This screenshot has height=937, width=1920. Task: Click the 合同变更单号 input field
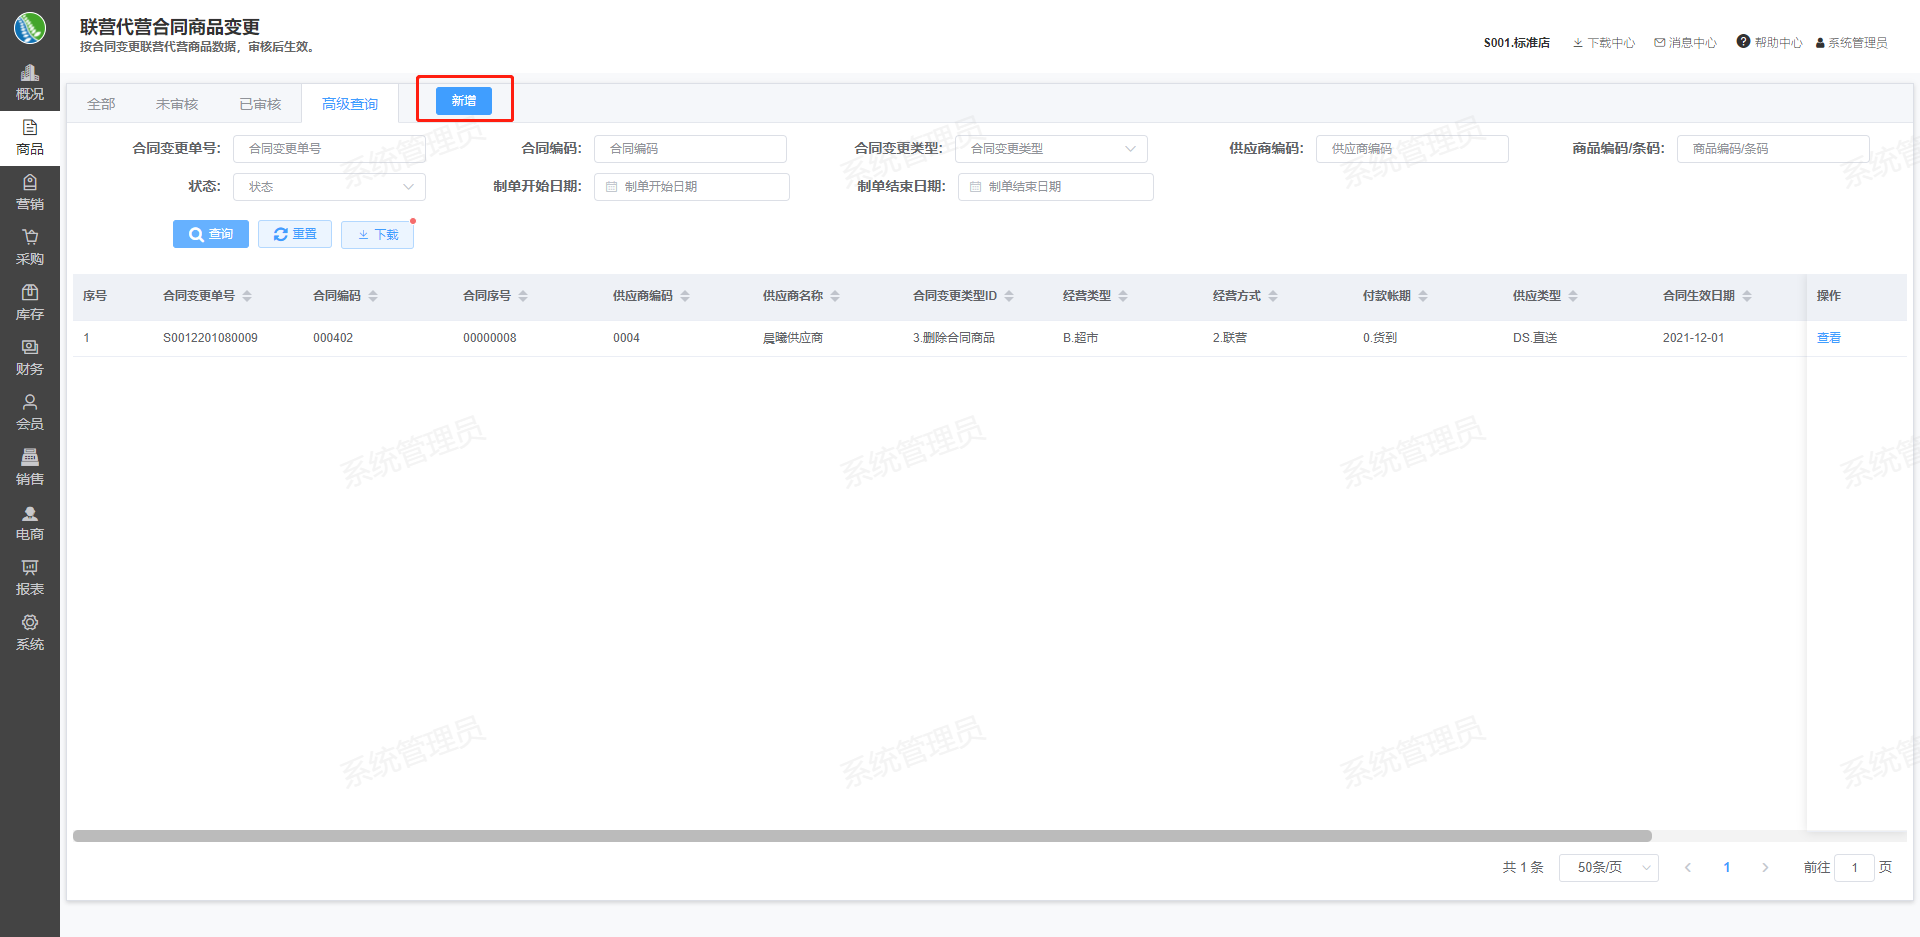click(x=329, y=149)
